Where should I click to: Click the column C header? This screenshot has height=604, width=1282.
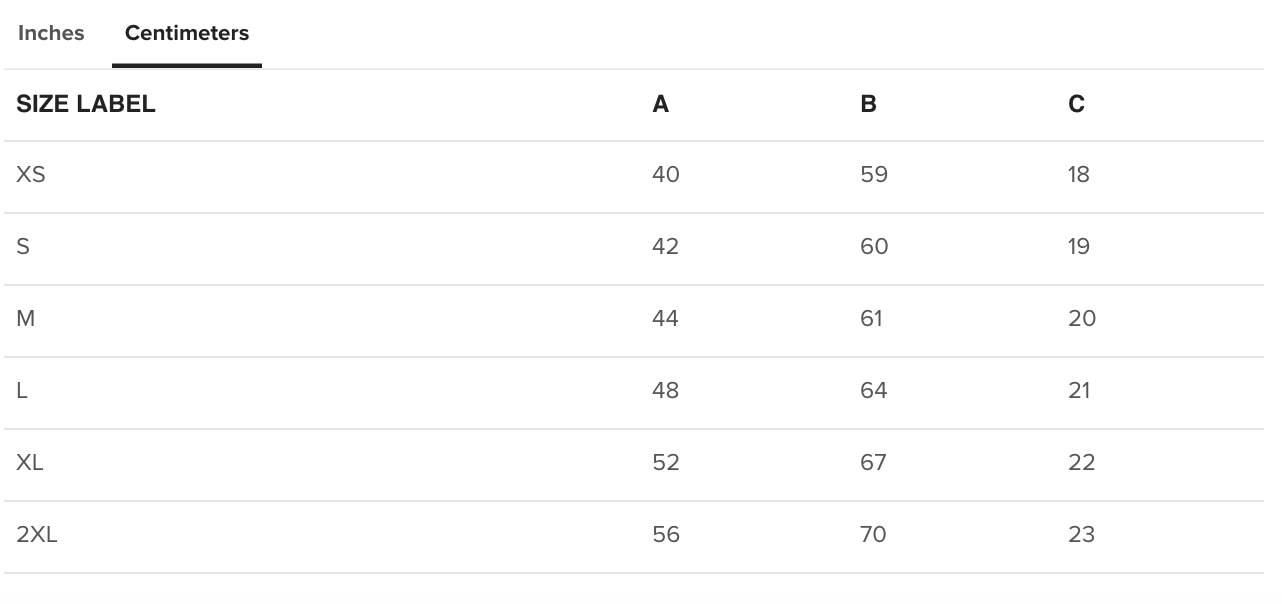[1076, 104]
